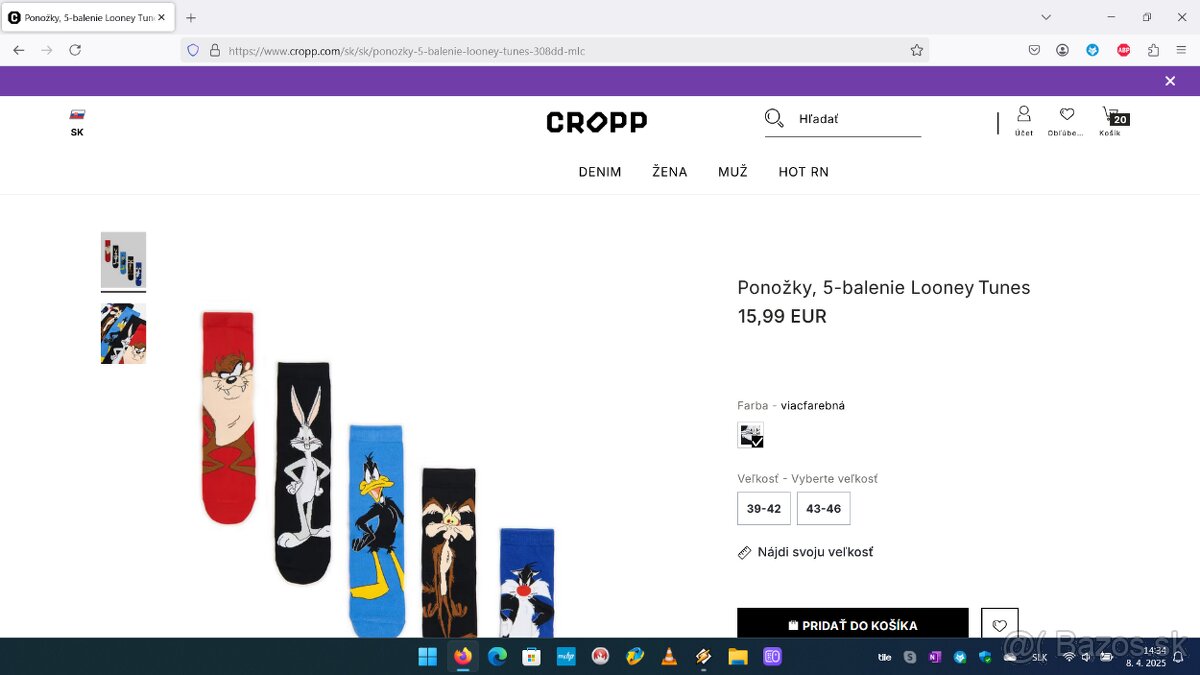The width and height of the screenshot is (1200, 675).
Task: Show the second product thumbnail image
Action: [x=123, y=333]
